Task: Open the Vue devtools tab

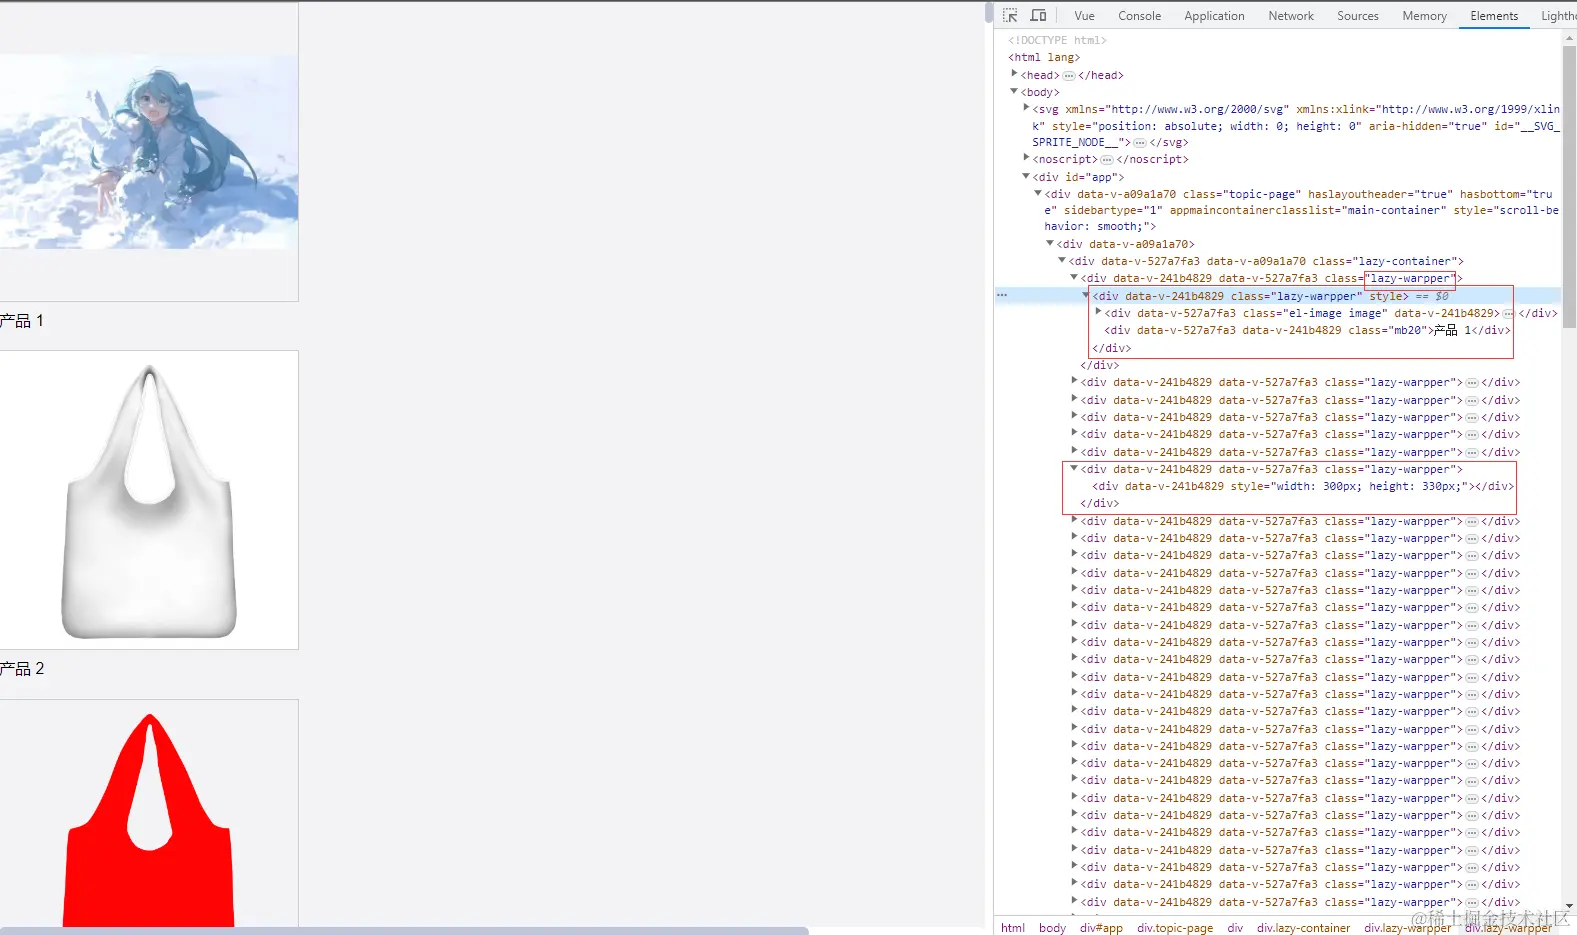Action: click(1084, 15)
